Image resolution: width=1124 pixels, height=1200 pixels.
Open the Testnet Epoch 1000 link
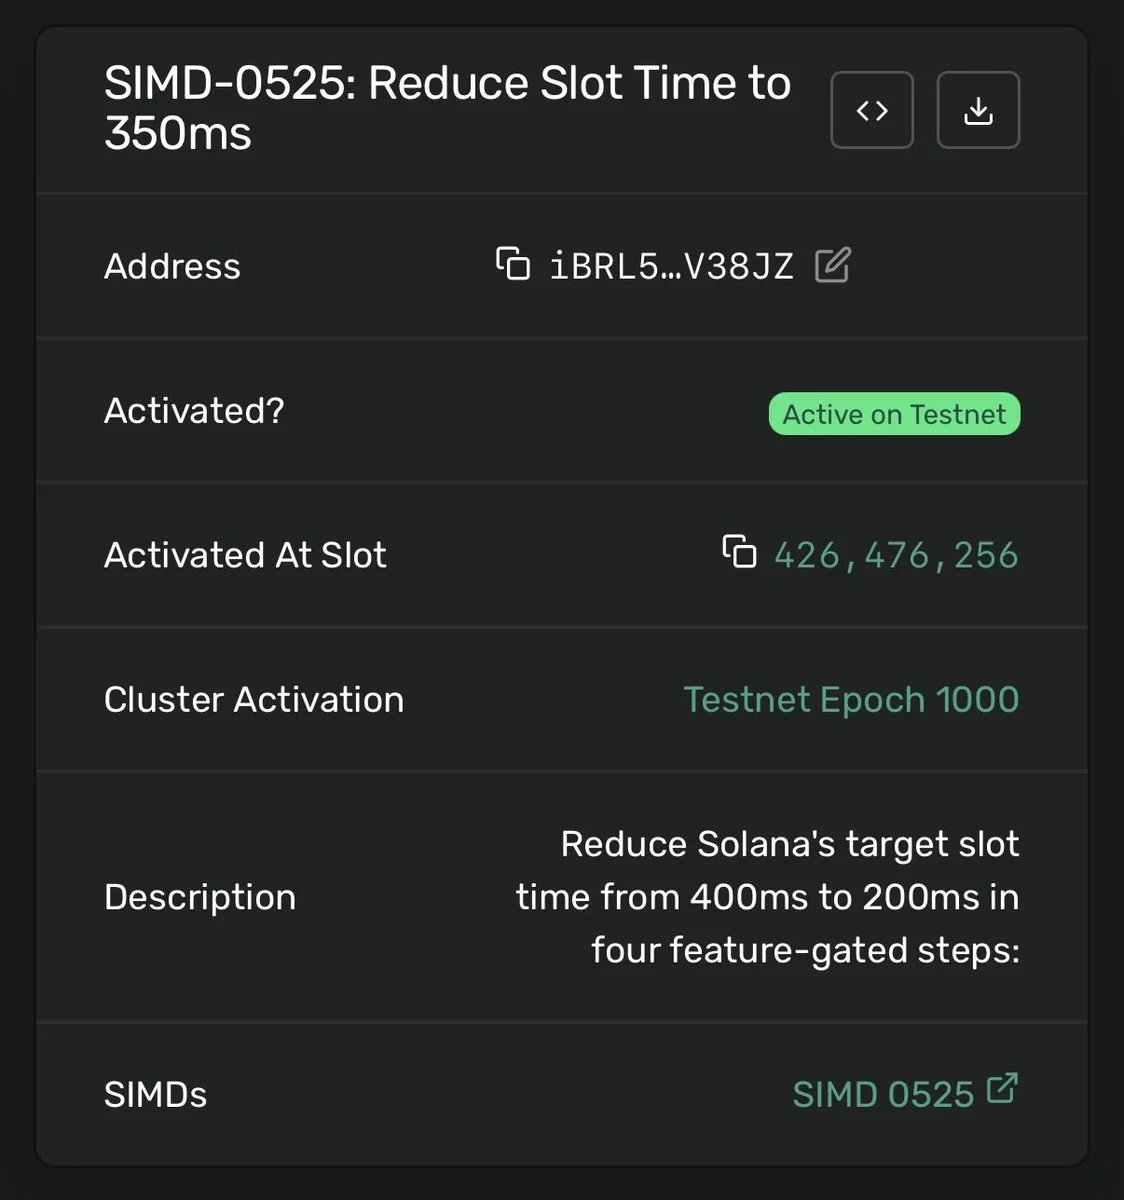pos(851,699)
